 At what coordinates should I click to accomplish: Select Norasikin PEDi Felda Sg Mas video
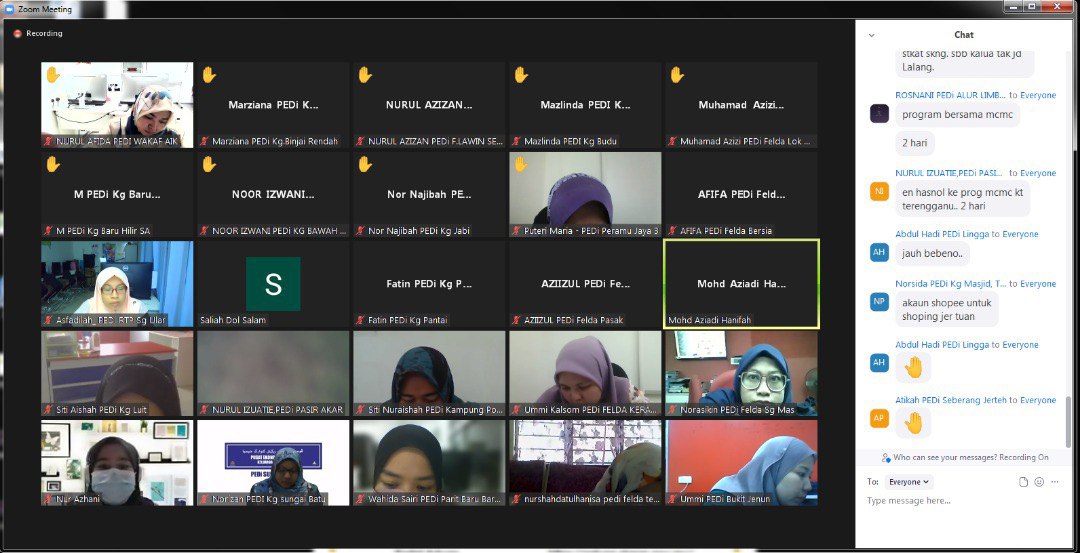click(741, 373)
